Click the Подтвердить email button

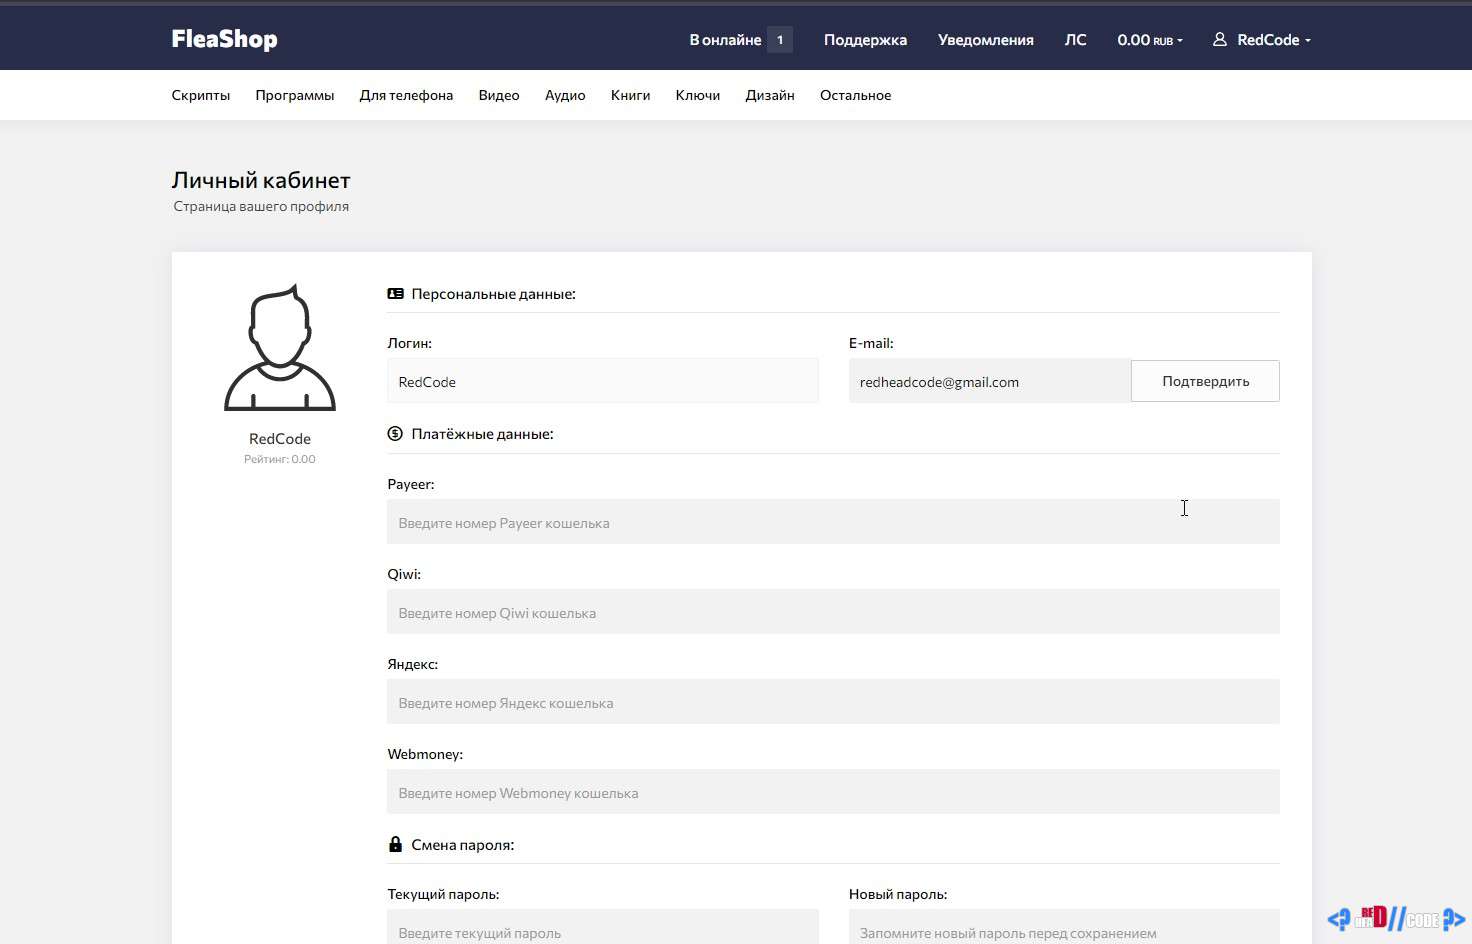1205,381
